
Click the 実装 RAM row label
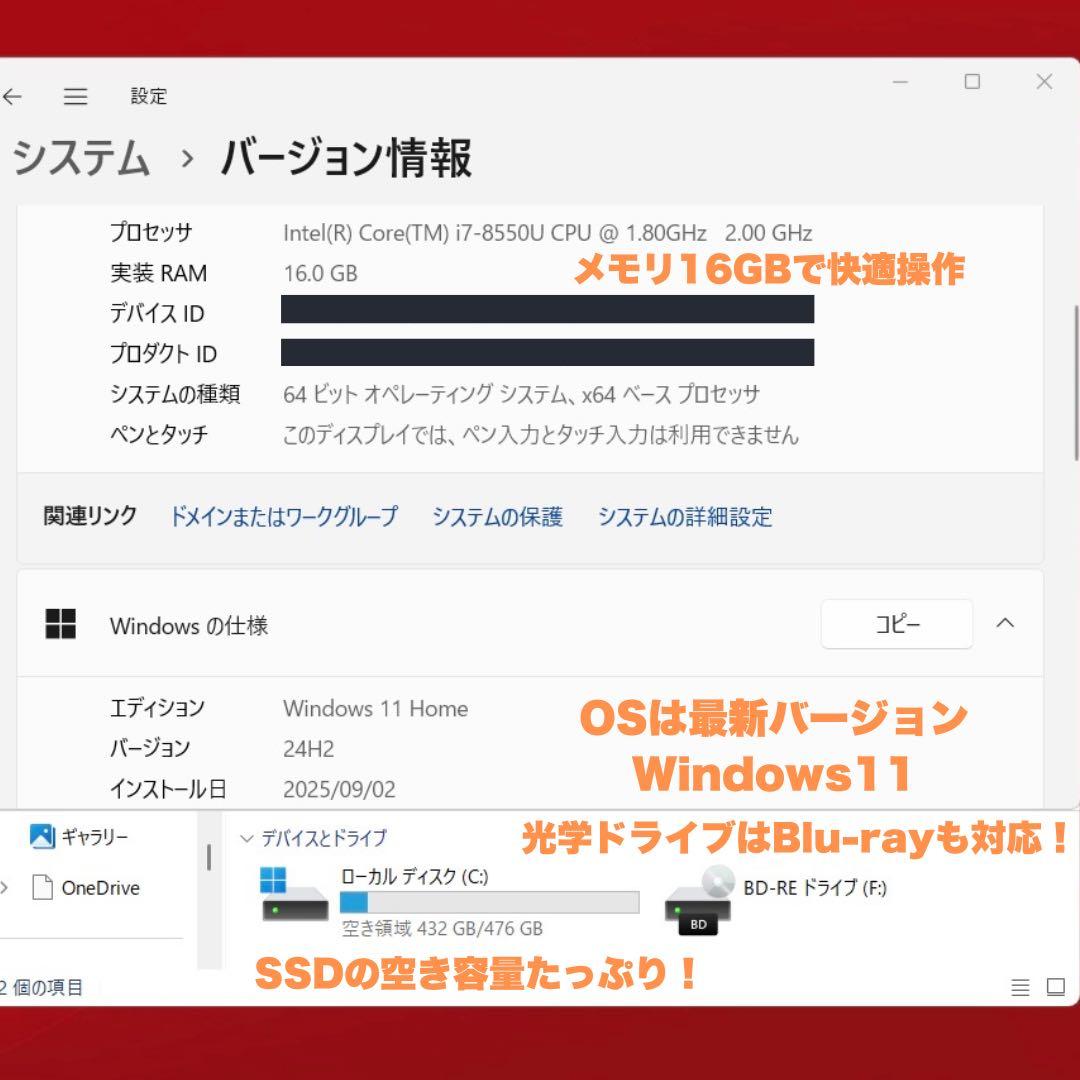point(158,273)
